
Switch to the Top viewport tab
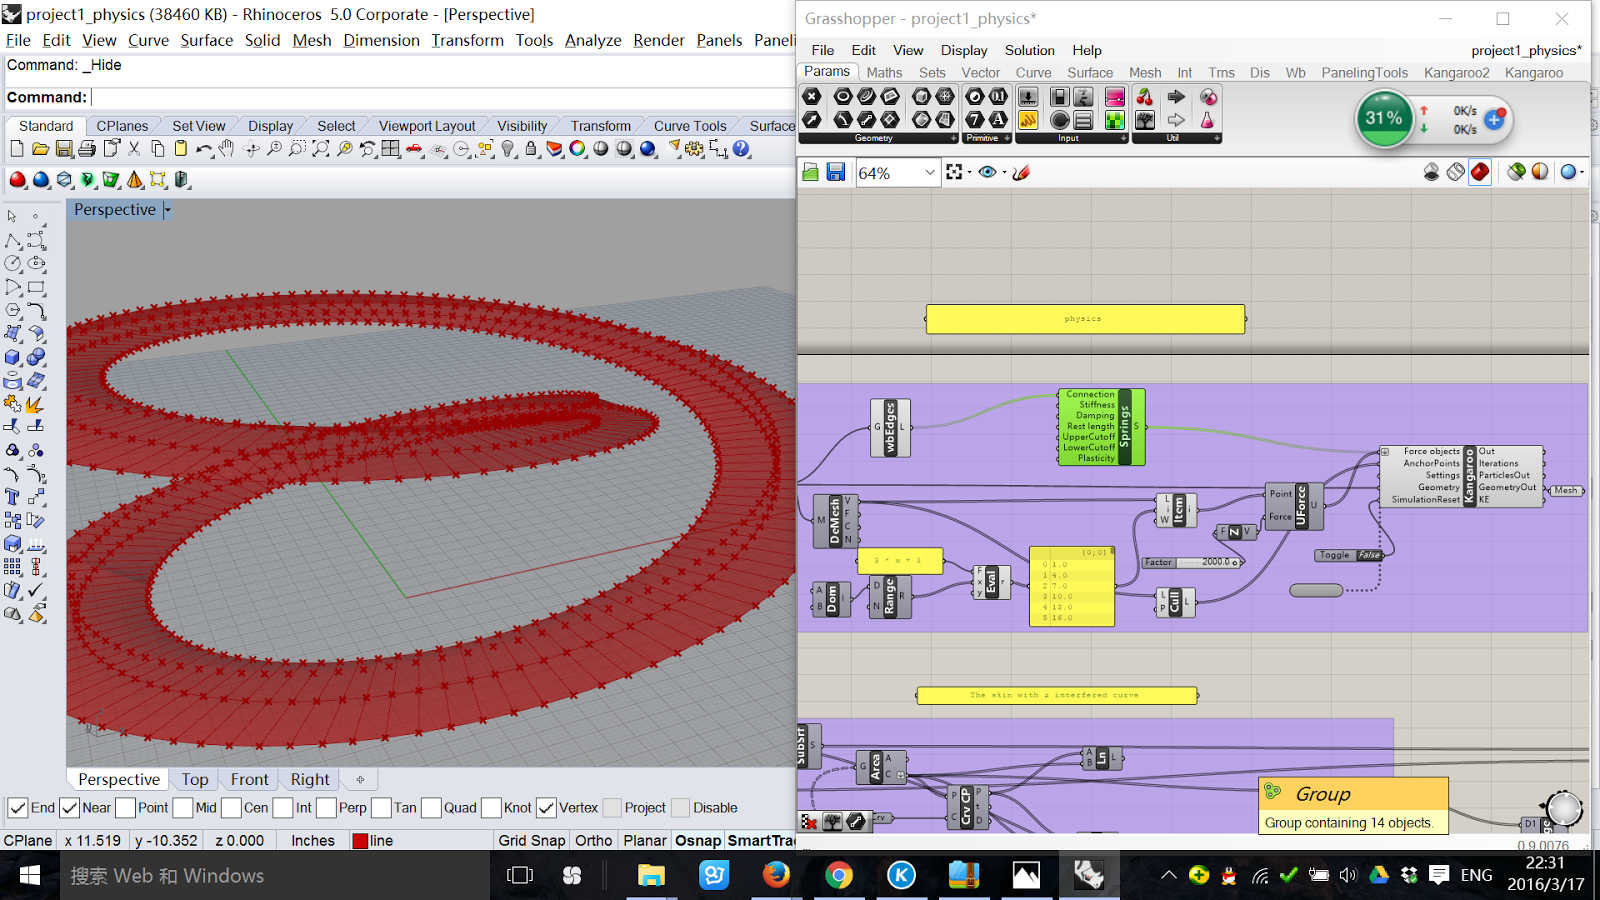(194, 779)
